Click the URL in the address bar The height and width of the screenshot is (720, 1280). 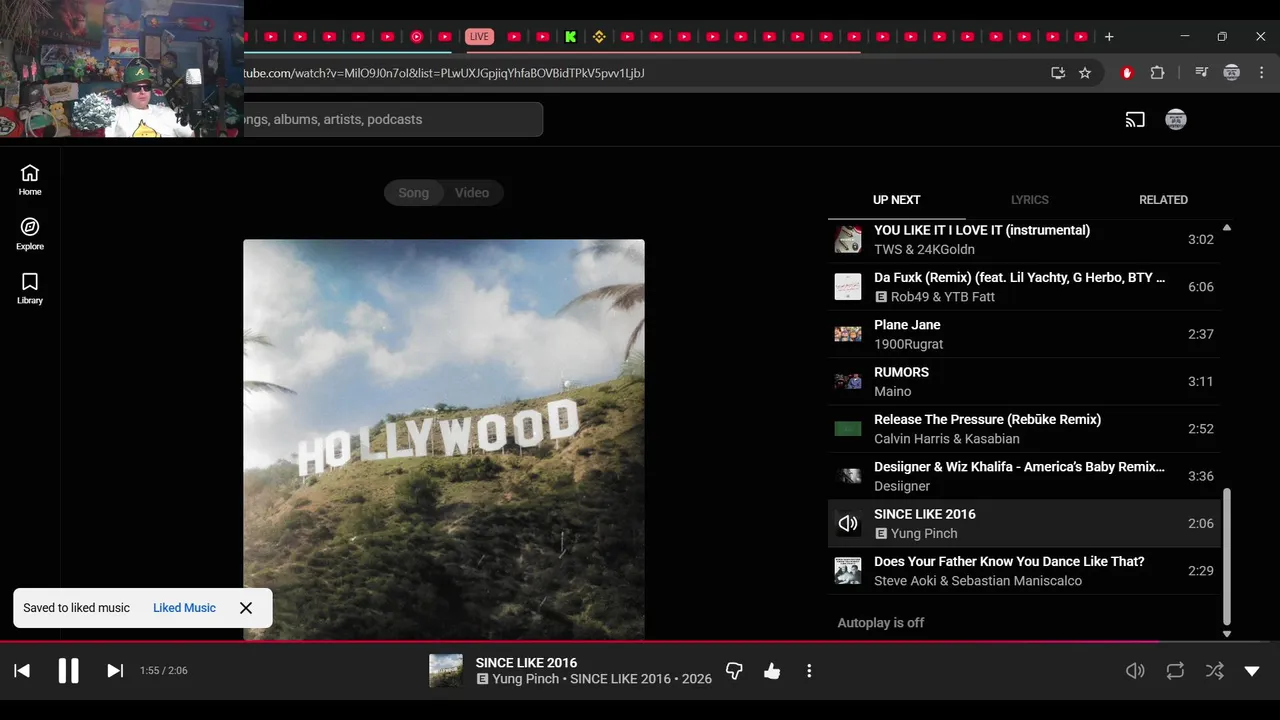(x=444, y=73)
